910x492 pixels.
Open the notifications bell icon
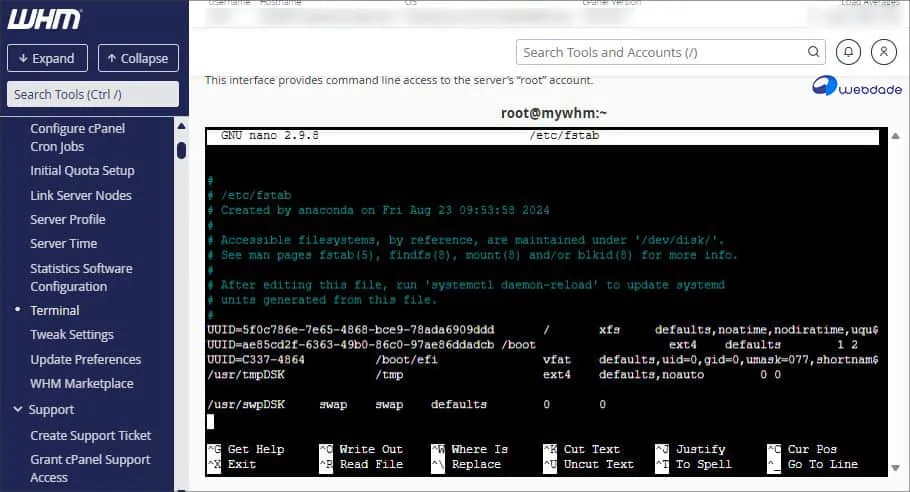[x=848, y=52]
